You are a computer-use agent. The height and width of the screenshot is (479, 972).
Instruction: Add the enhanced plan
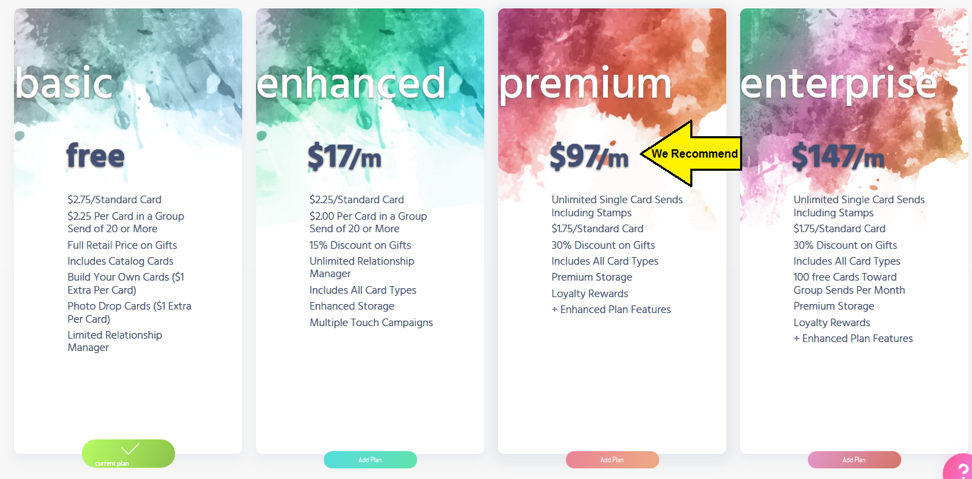370,460
